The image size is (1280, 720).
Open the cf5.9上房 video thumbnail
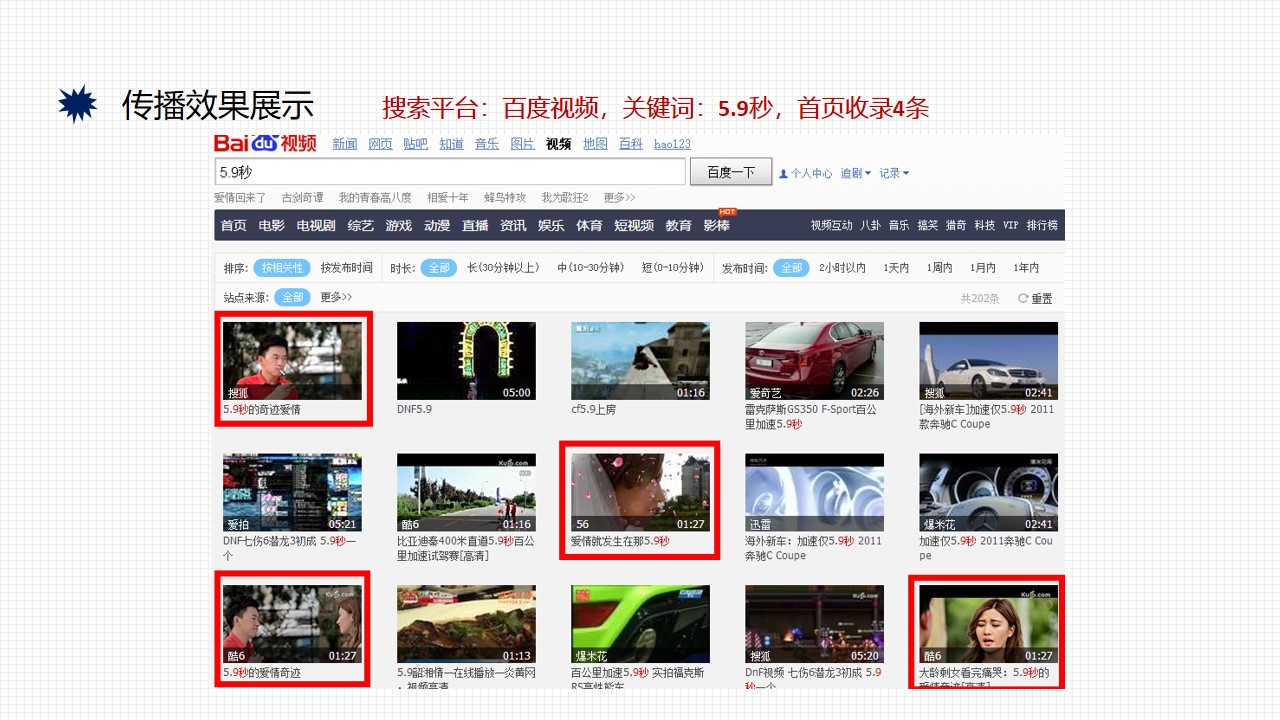pyautogui.click(x=640, y=361)
